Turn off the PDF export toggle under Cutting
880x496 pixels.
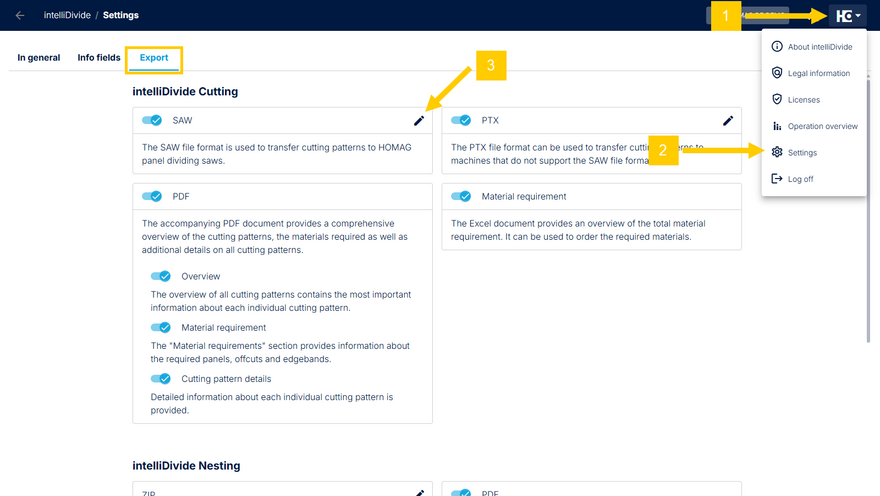click(x=152, y=196)
